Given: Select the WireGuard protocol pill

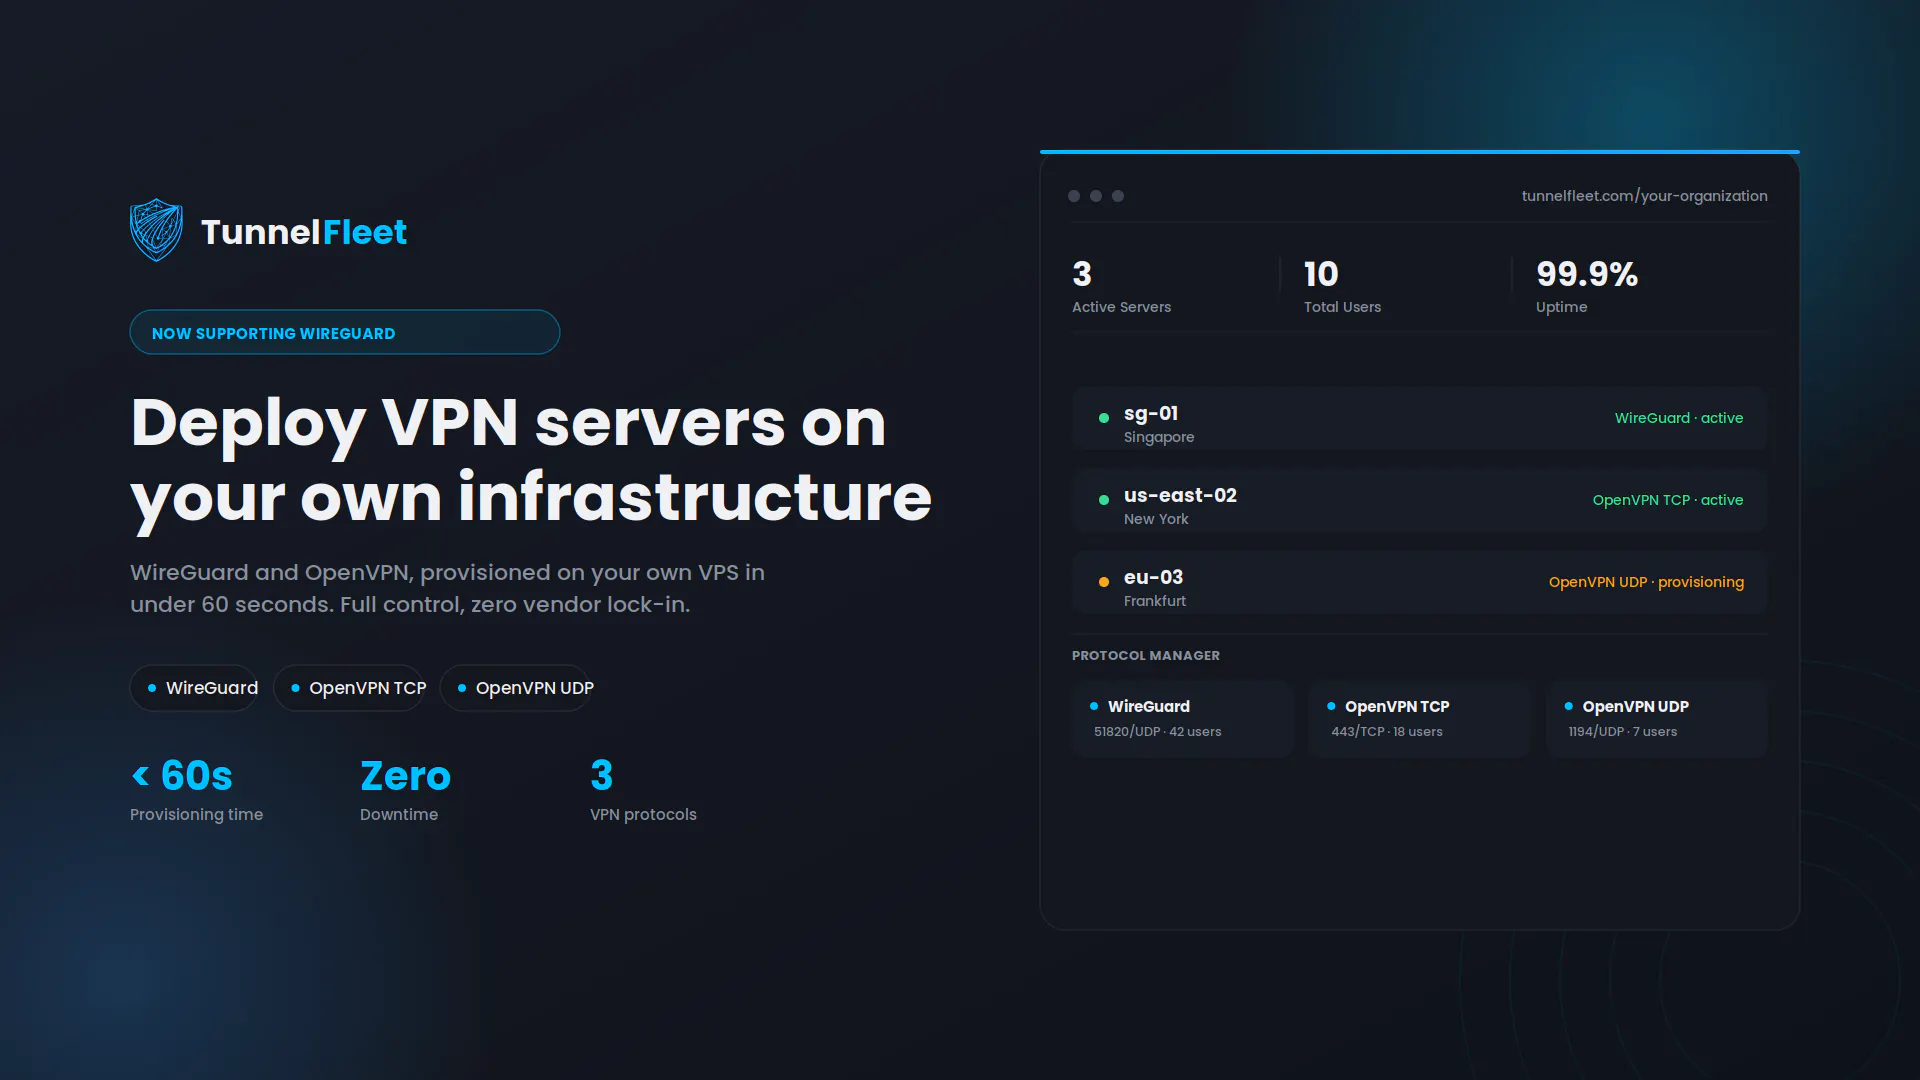Looking at the screenshot, I should (195, 688).
